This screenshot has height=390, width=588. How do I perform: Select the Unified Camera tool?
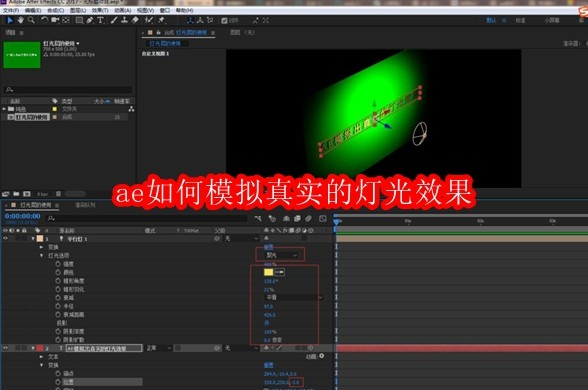(55, 20)
